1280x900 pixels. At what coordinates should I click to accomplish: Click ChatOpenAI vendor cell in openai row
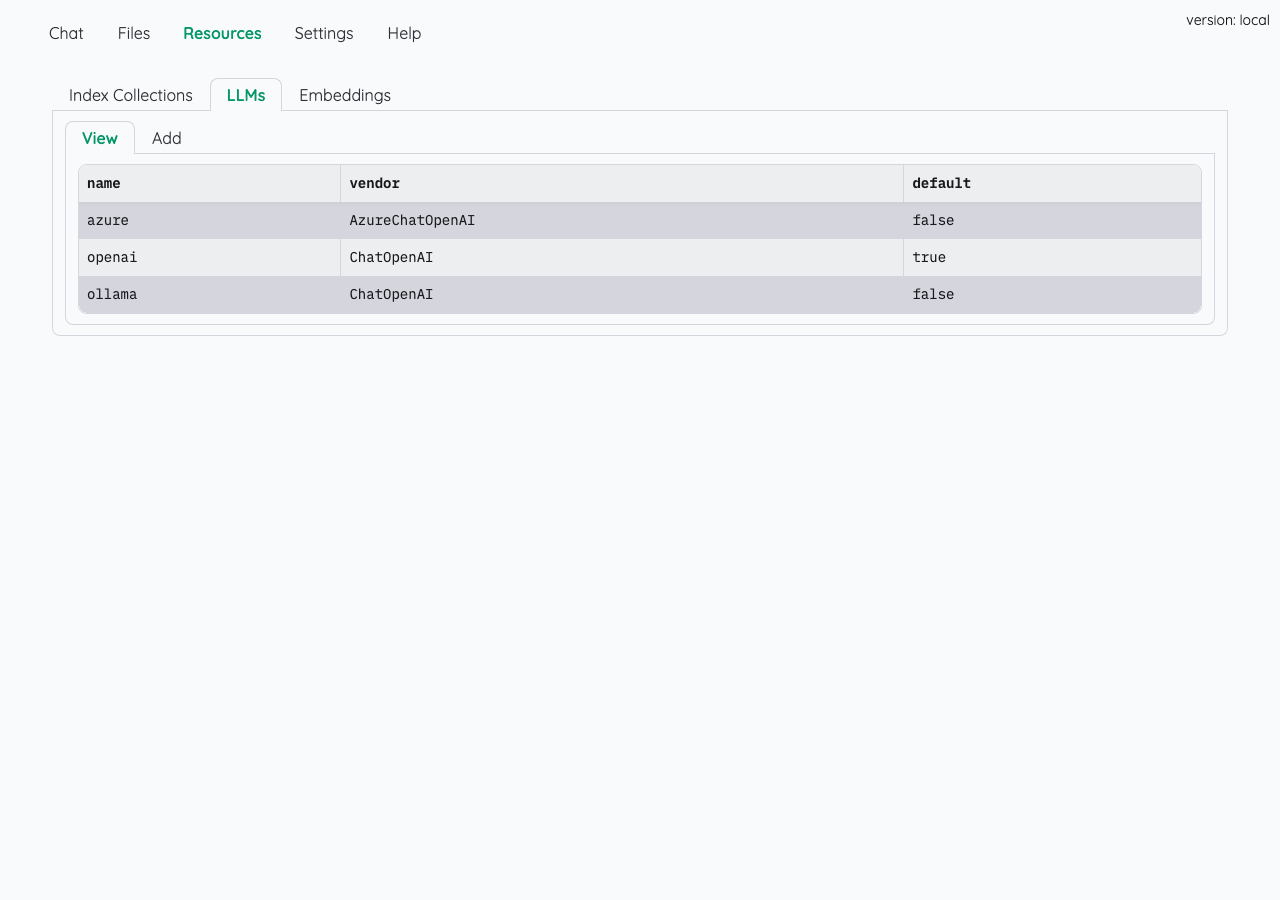pyautogui.click(x=622, y=257)
